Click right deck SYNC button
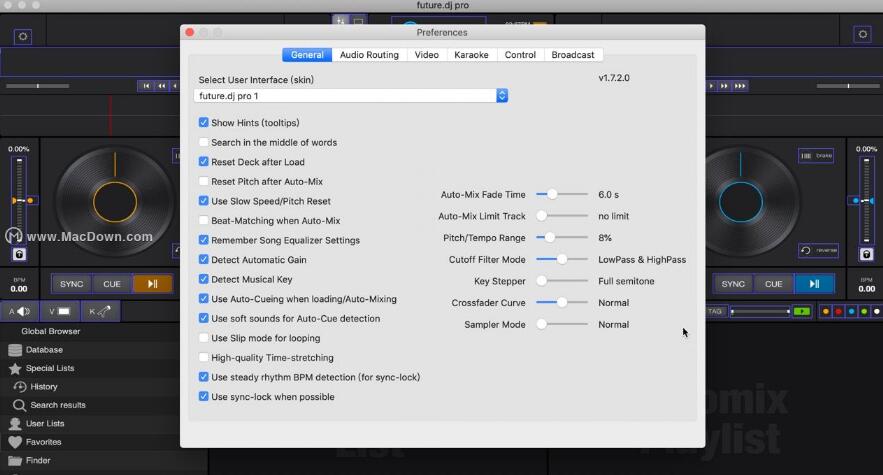This screenshot has height=475, width=883. 733,284
